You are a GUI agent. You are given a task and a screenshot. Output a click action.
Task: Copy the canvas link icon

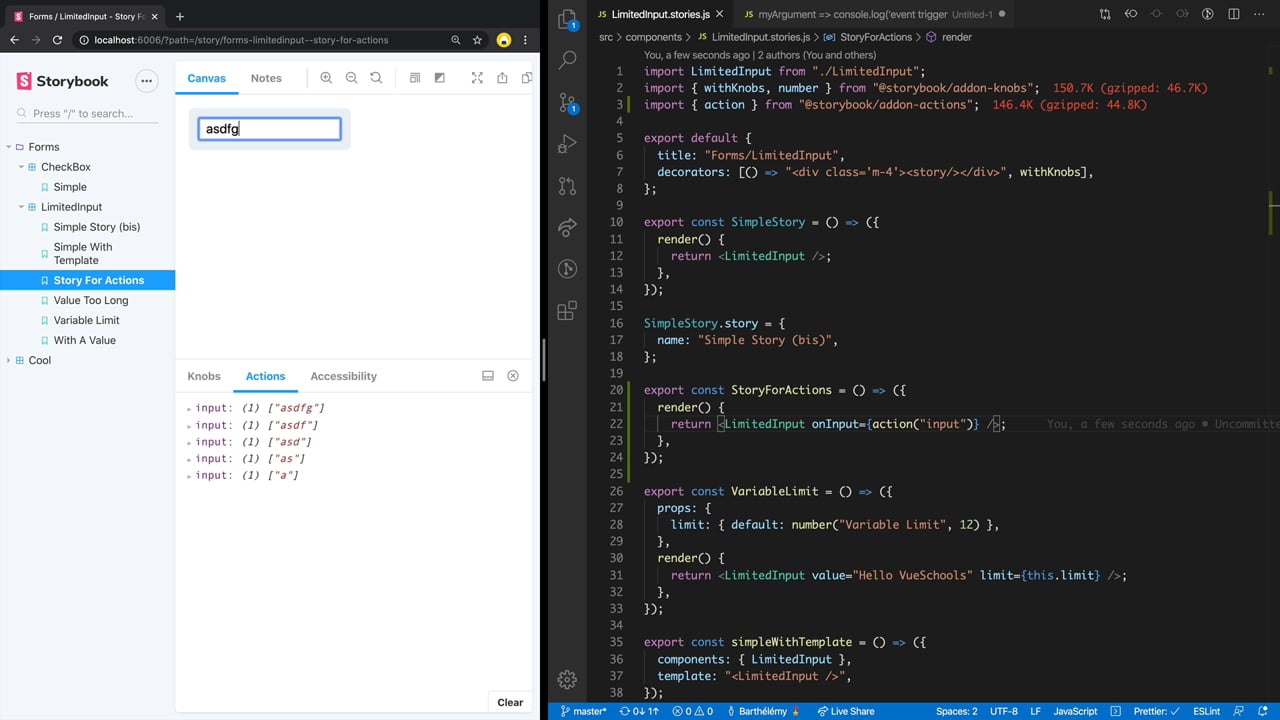(527, 78)
